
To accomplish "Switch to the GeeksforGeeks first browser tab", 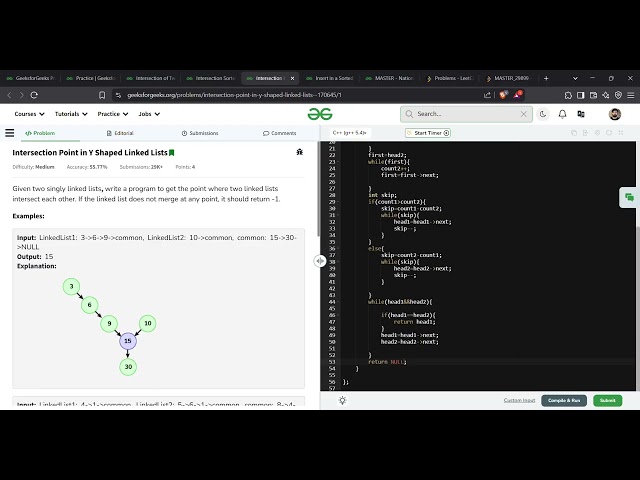I will click(30, 78).
